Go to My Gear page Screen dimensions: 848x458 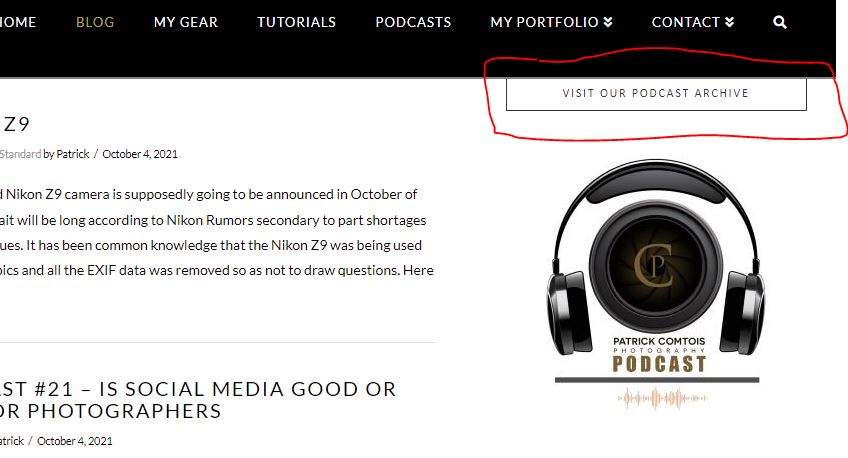tap(186, 22)
